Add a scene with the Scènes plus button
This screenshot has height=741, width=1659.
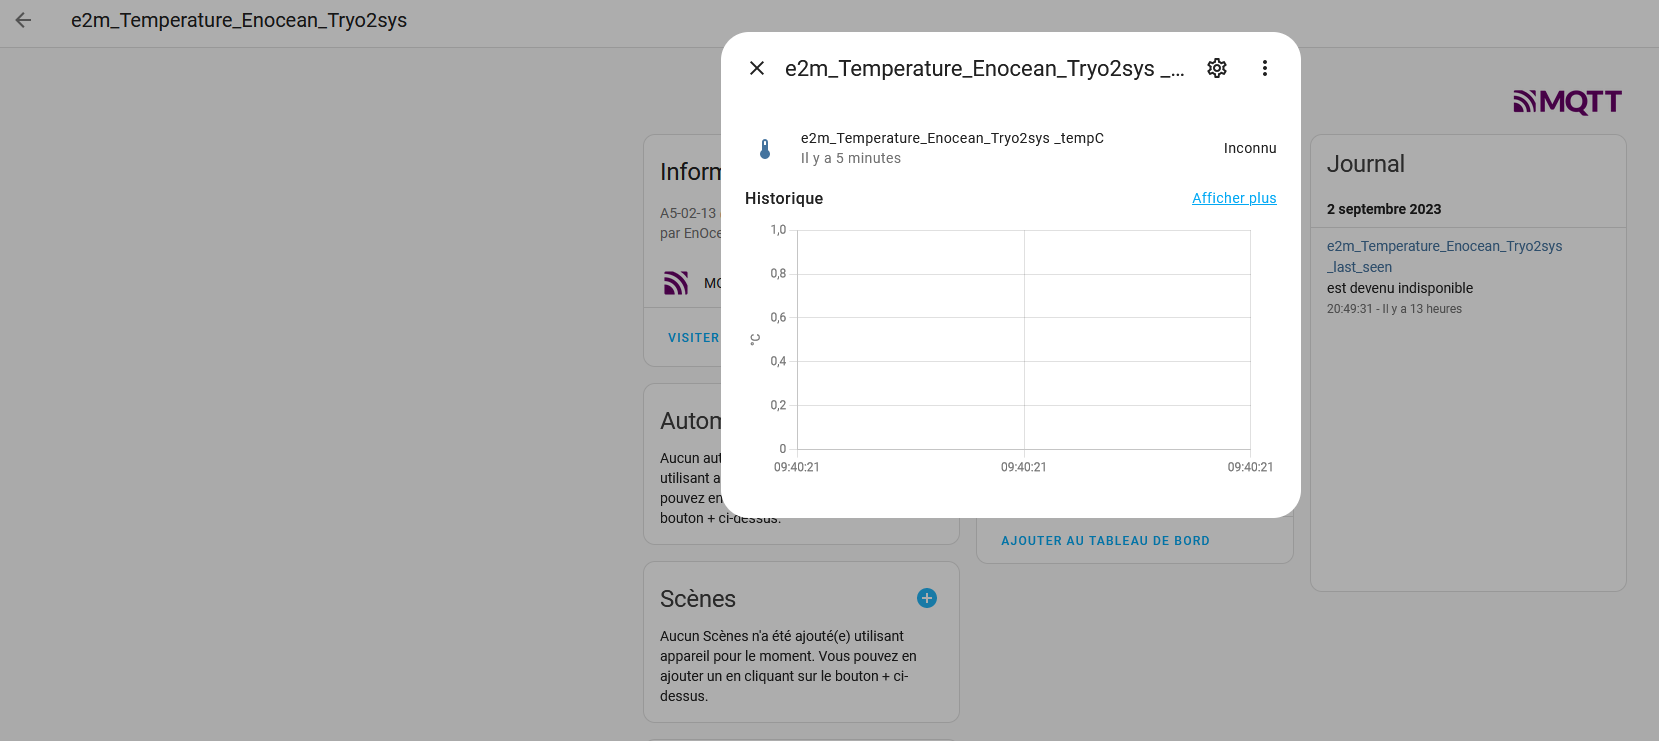(927, 598)
